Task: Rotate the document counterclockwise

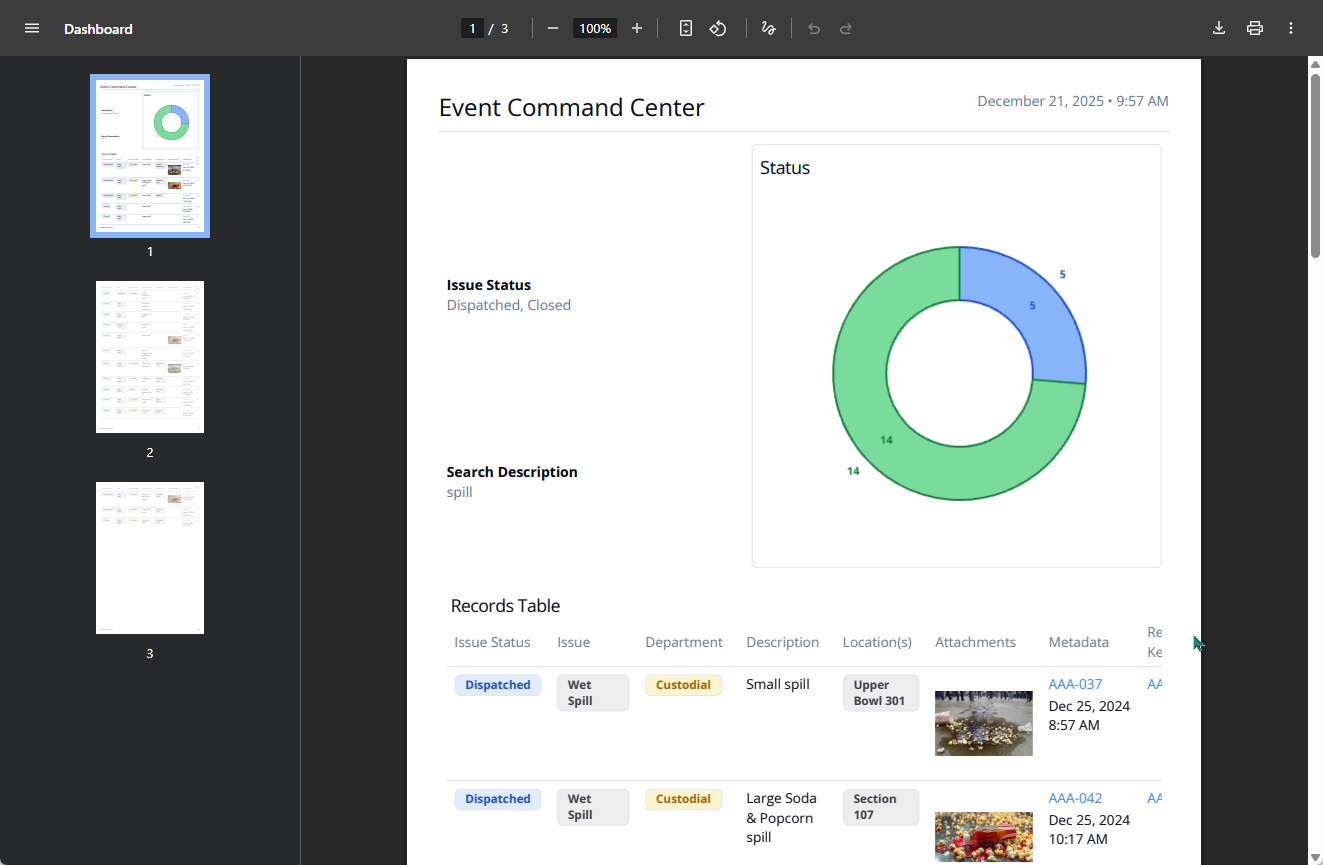Action: click(x=718, y=28)
